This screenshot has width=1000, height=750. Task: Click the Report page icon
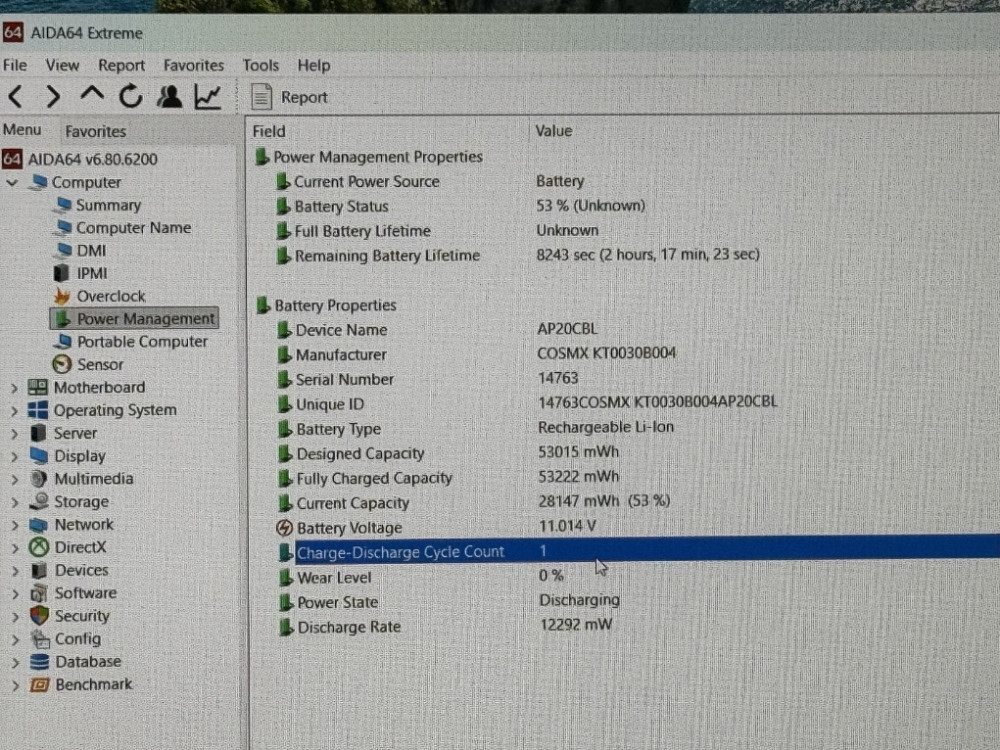261,97
